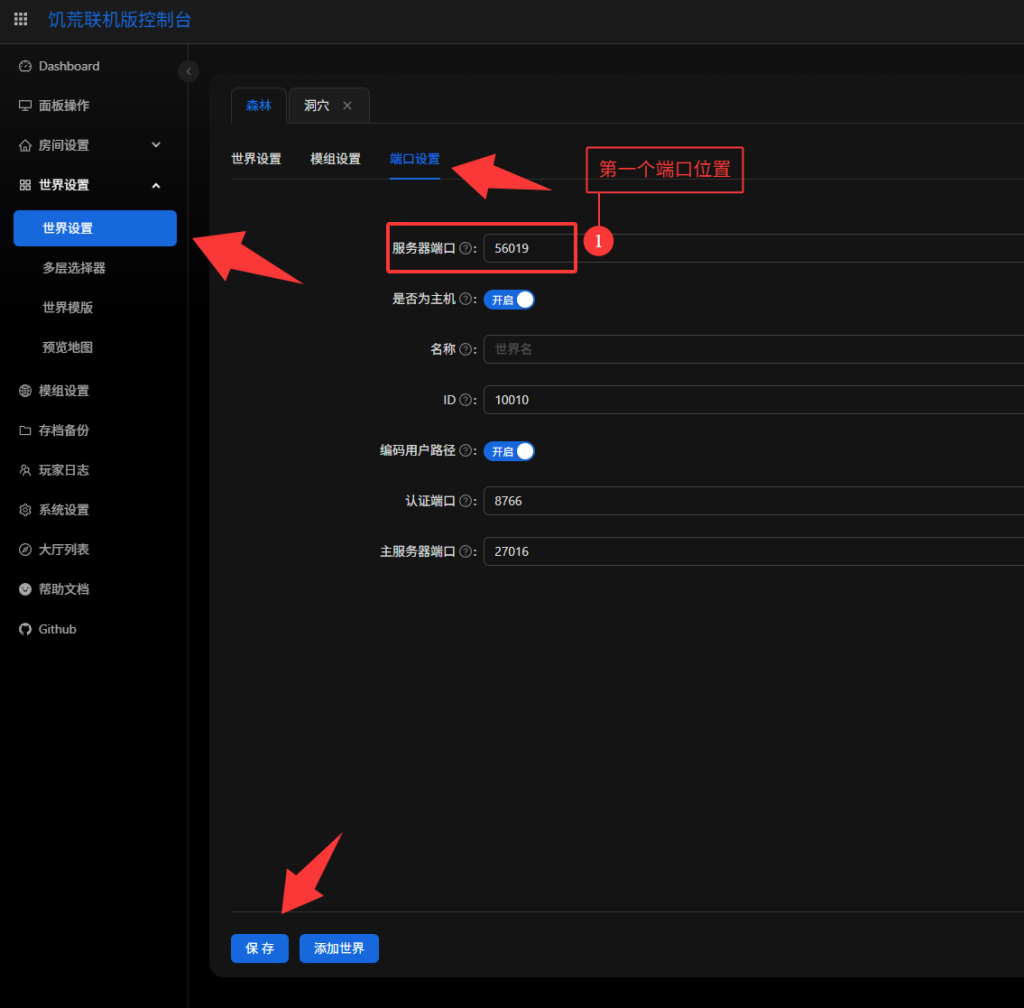Viewport: 1024px width, 1008px height.
Task: Open the app grid menu icon
Action: pos(21,19)
